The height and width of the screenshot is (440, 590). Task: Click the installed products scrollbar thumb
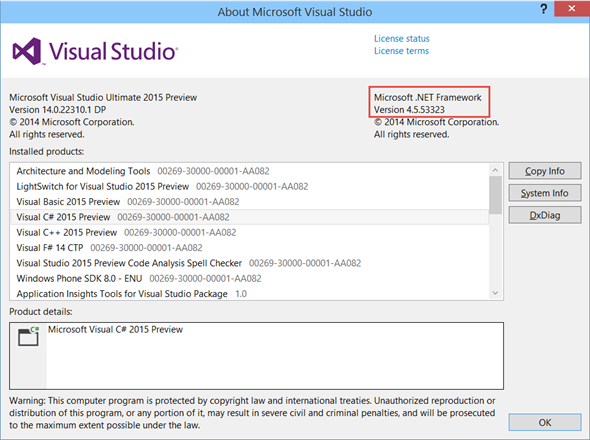tap(495, 195)
